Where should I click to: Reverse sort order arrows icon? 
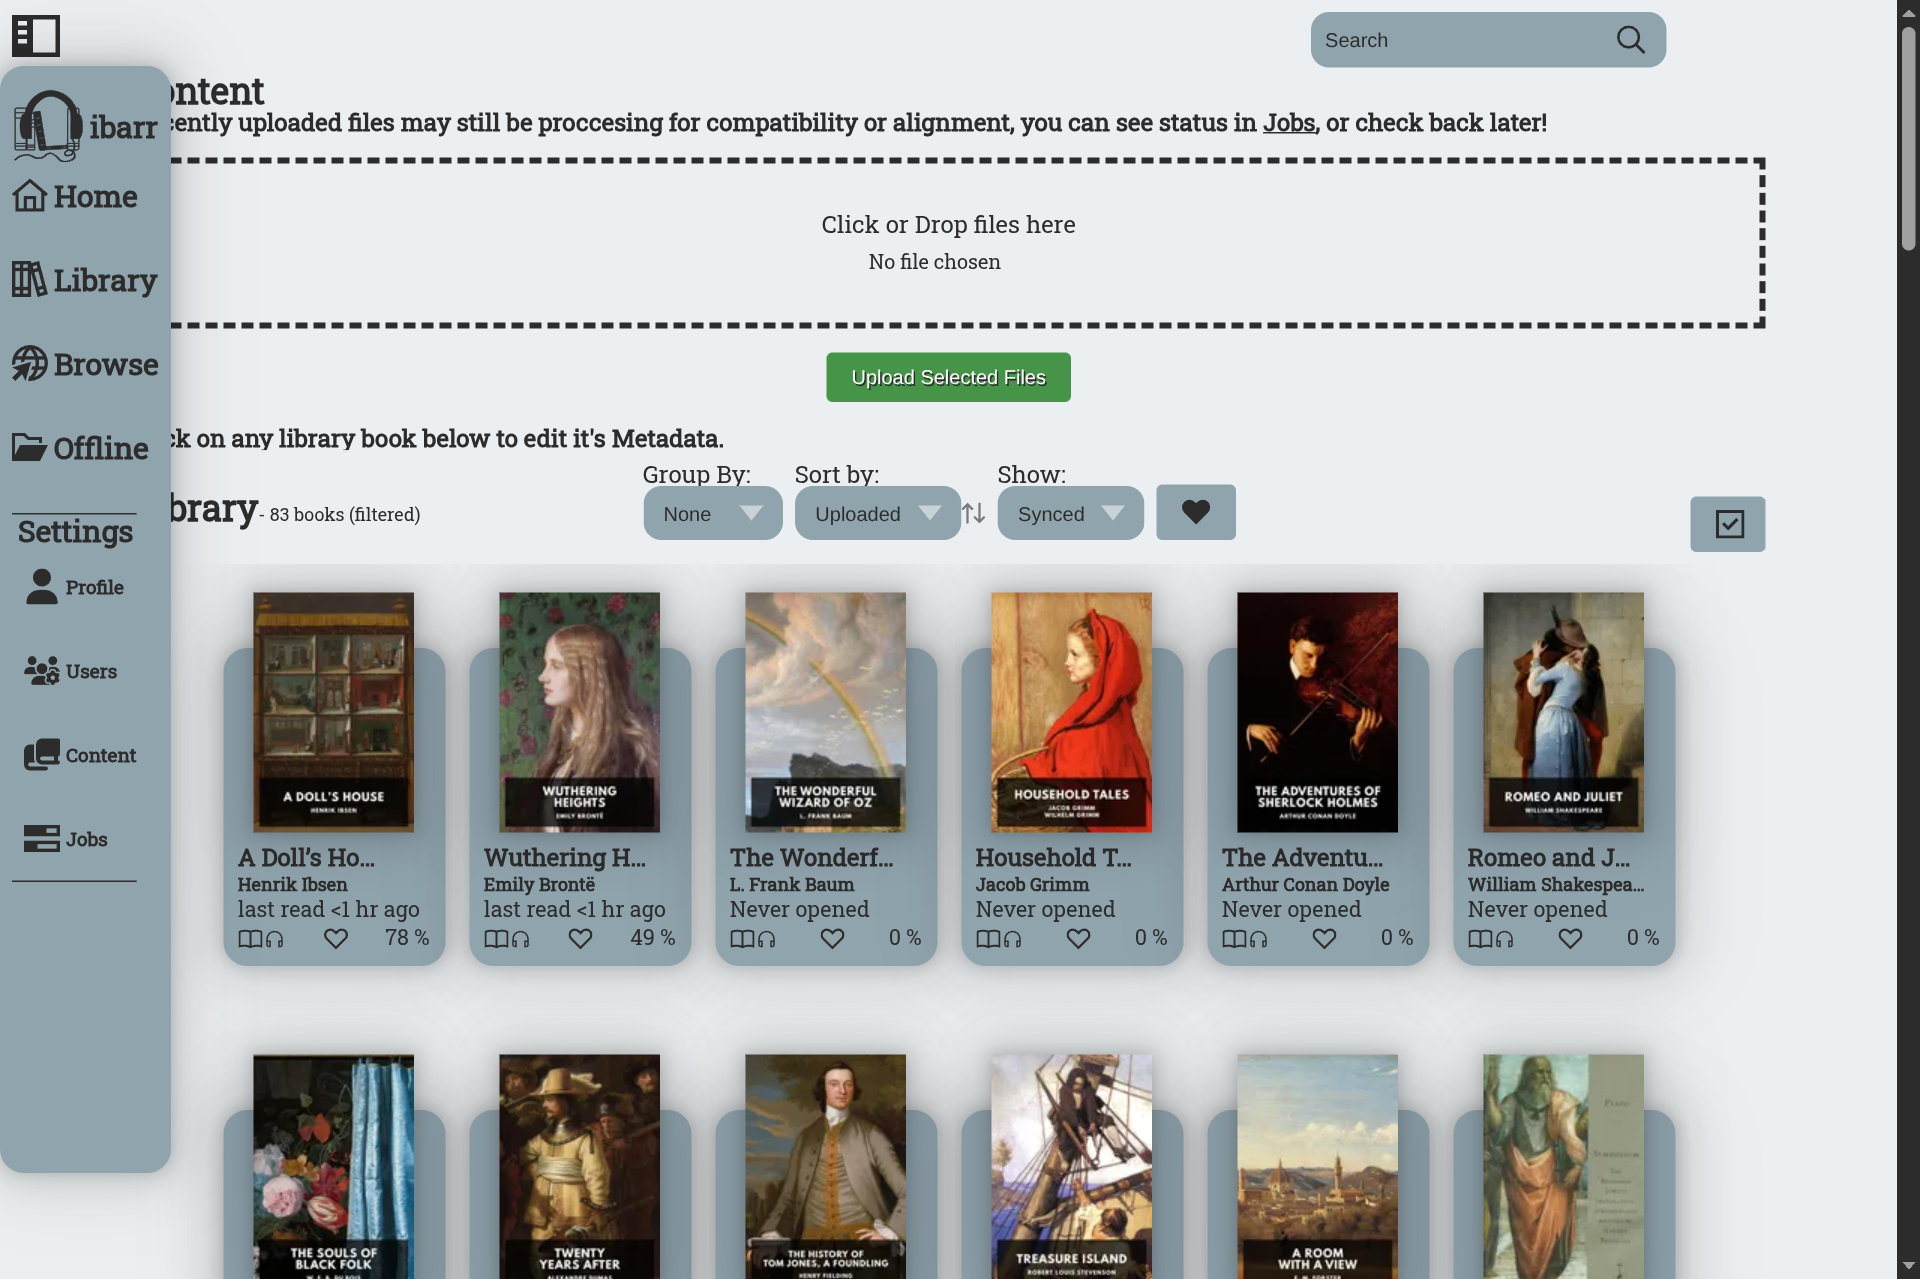click(x=974, y=514)
